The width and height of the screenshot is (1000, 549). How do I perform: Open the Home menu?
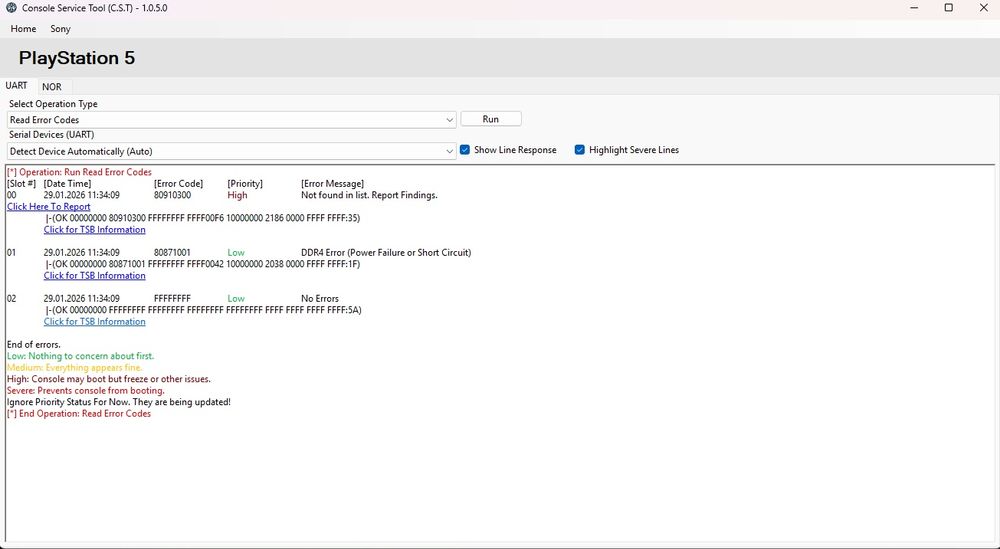coord(23,29)
